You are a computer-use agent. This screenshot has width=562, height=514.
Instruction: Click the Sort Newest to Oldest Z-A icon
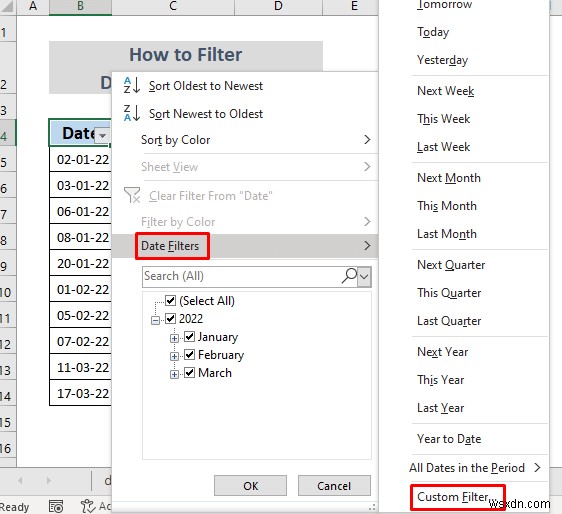[x=131, y=113]
